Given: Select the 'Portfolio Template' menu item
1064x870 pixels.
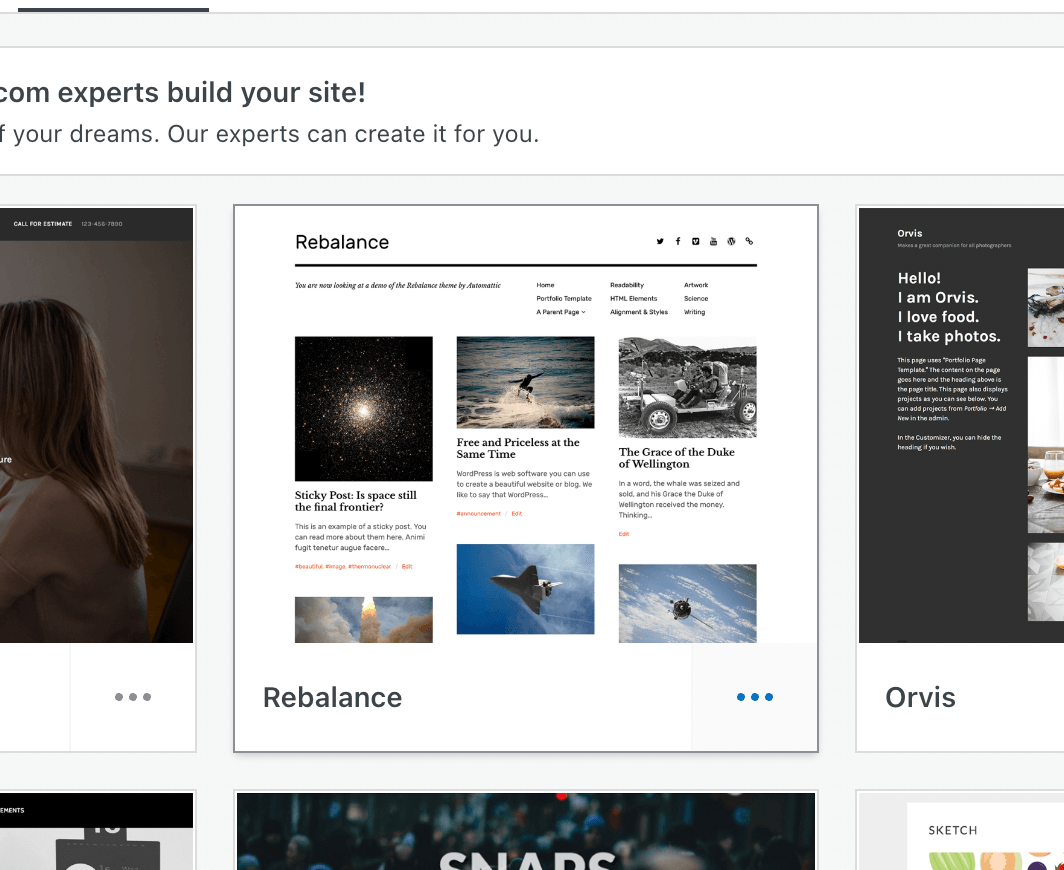Looking at the screenshot, I should click(564, 298).
